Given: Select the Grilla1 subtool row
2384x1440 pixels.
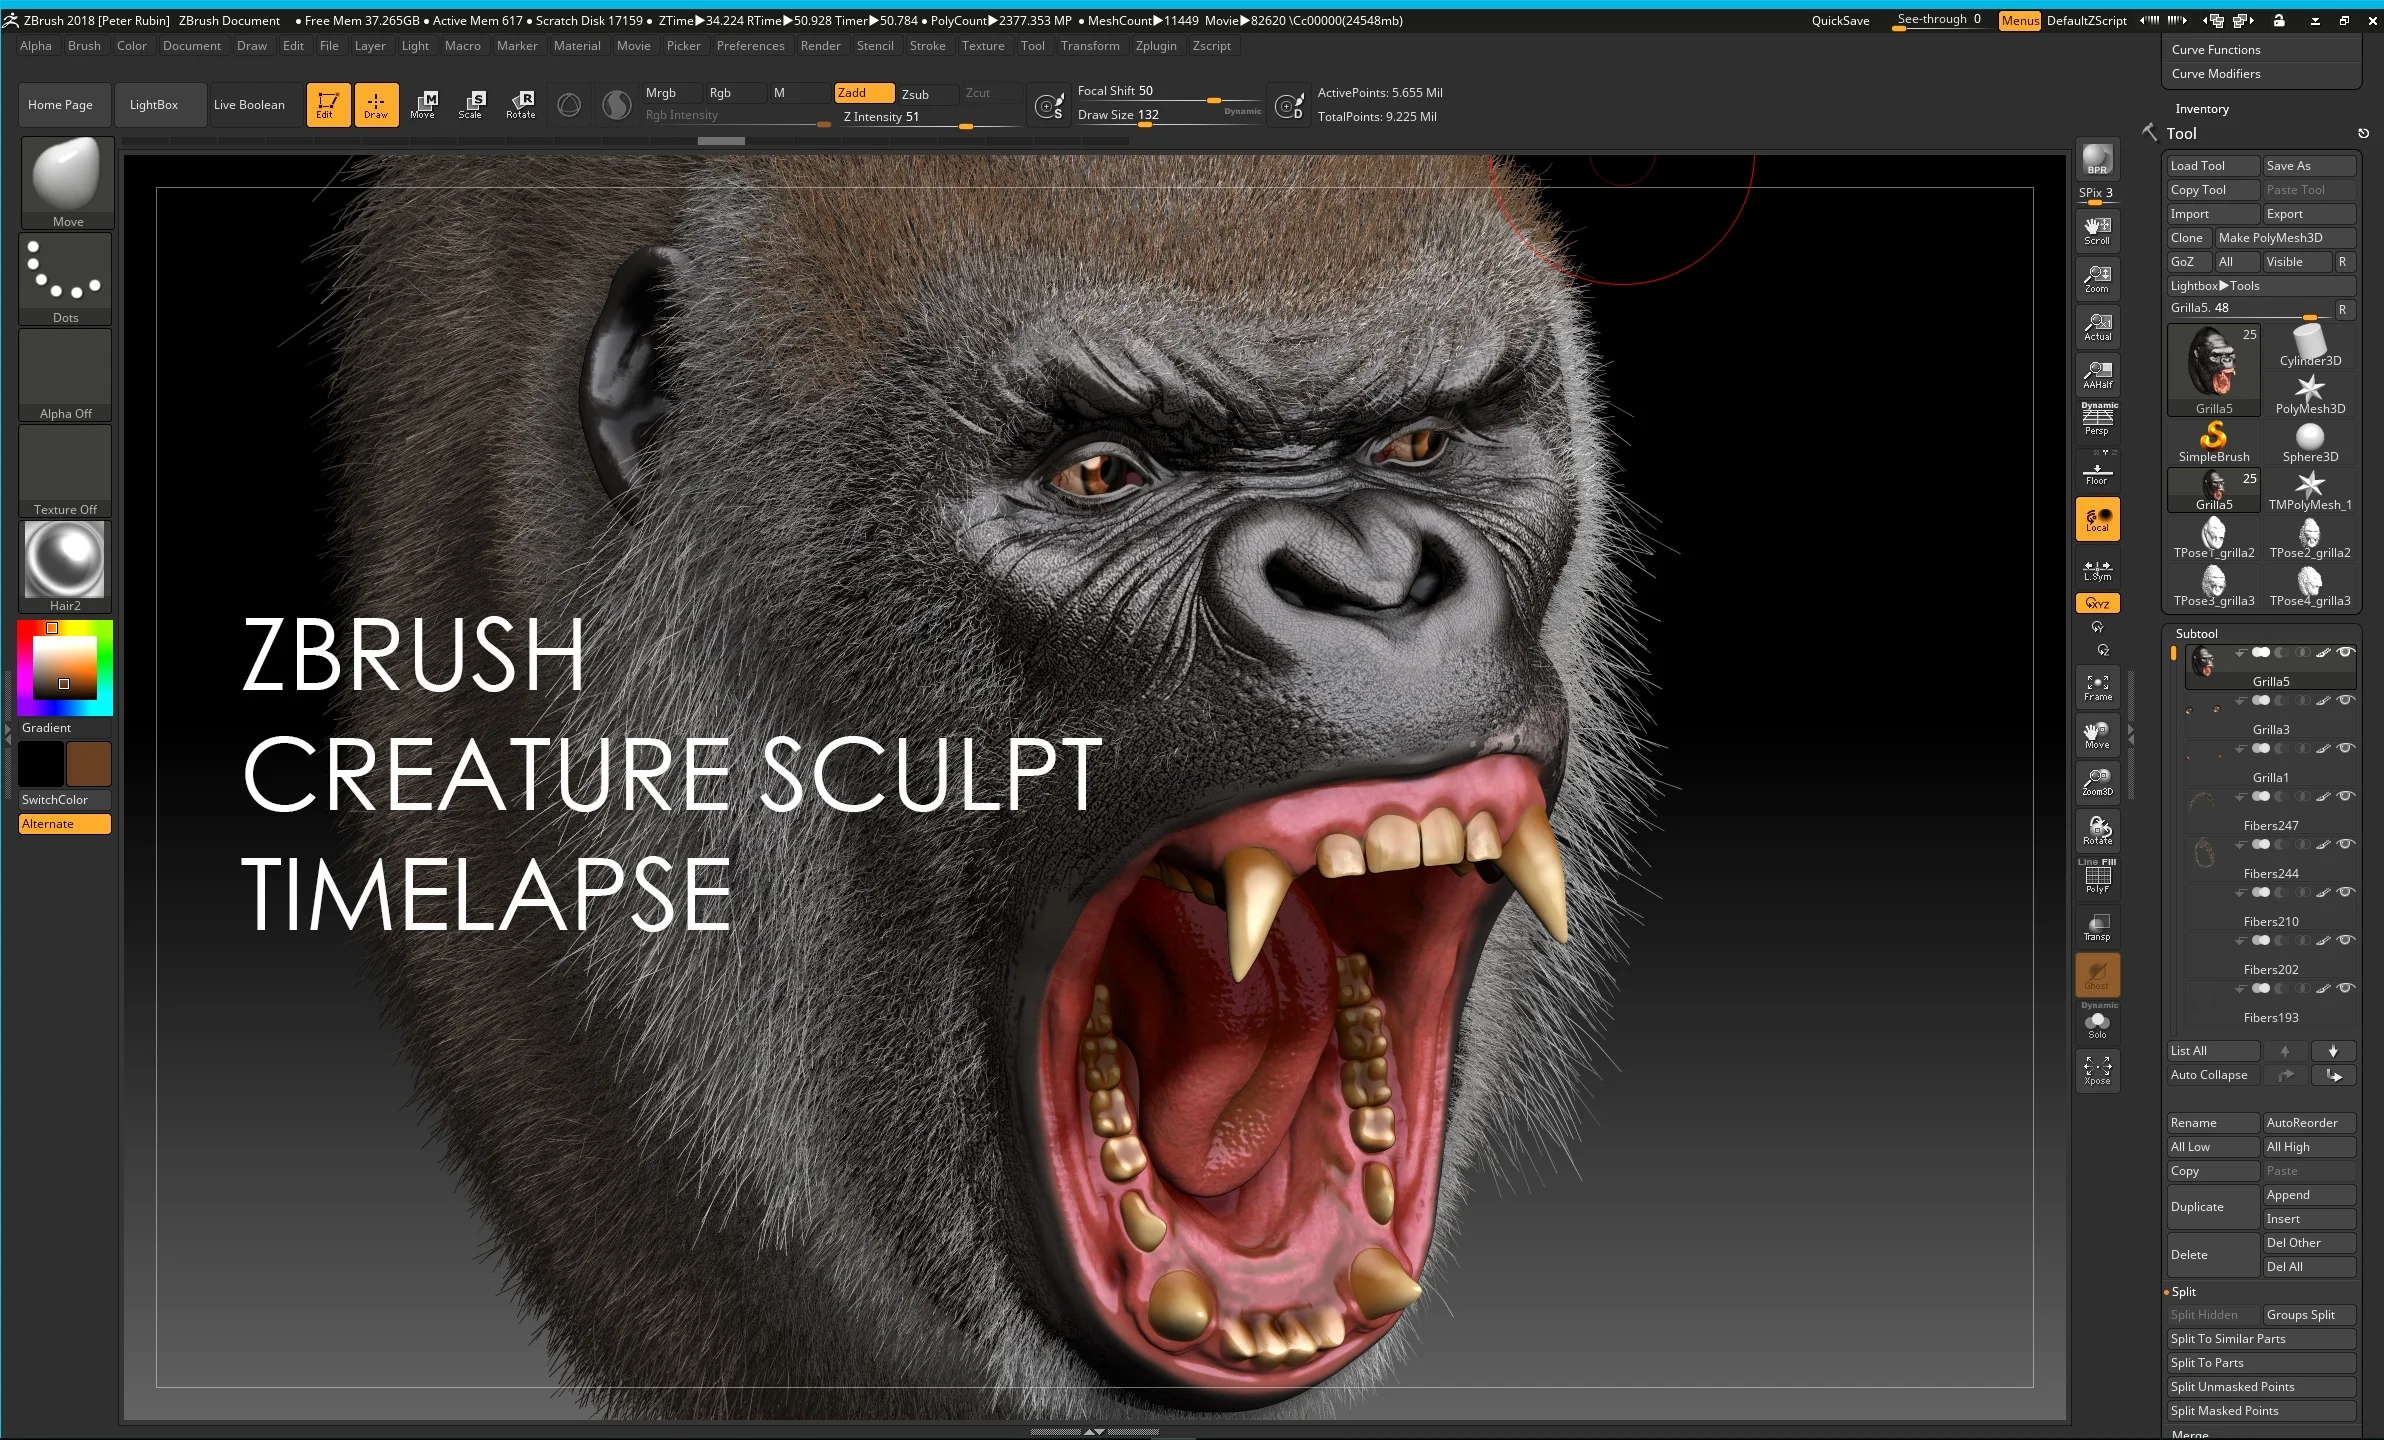Looking at the screenshot, I should pyautogui.click(x=2270, y=764).
